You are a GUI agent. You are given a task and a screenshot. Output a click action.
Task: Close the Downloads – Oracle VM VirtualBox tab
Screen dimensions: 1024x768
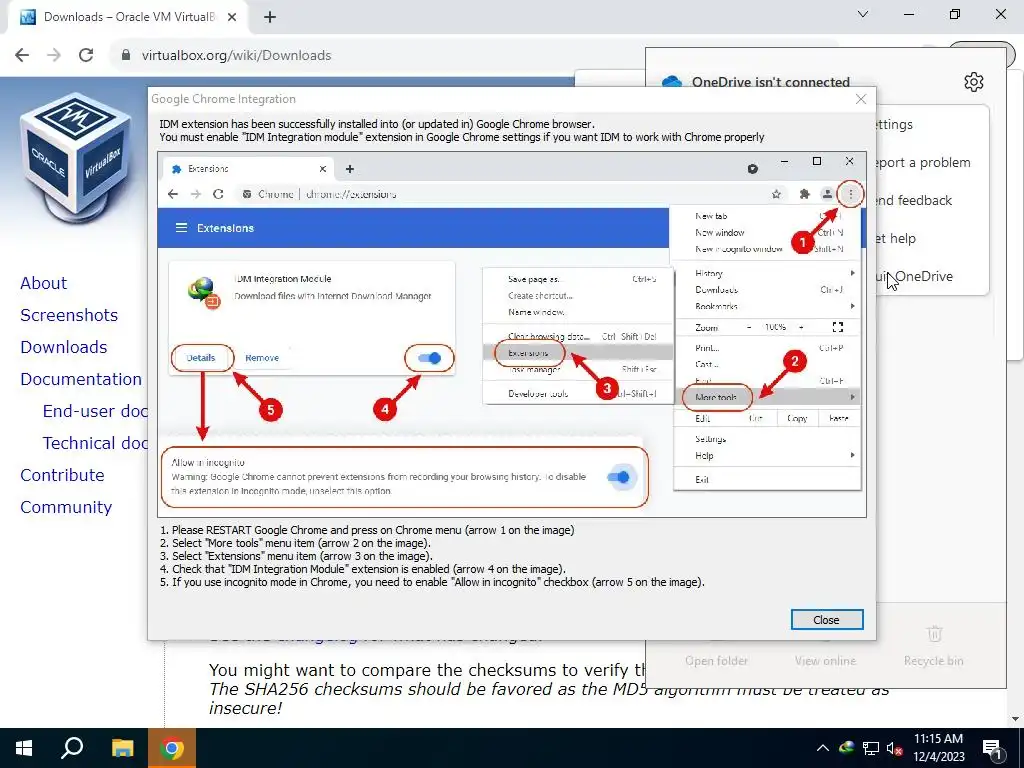pos(232,17)
